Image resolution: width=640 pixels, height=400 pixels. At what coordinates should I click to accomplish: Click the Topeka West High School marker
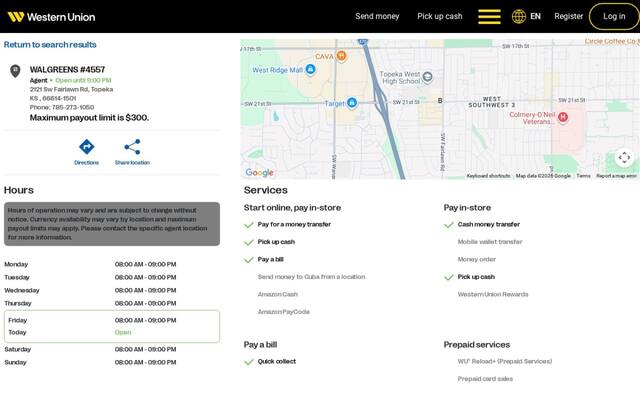(x=427, y=76)
